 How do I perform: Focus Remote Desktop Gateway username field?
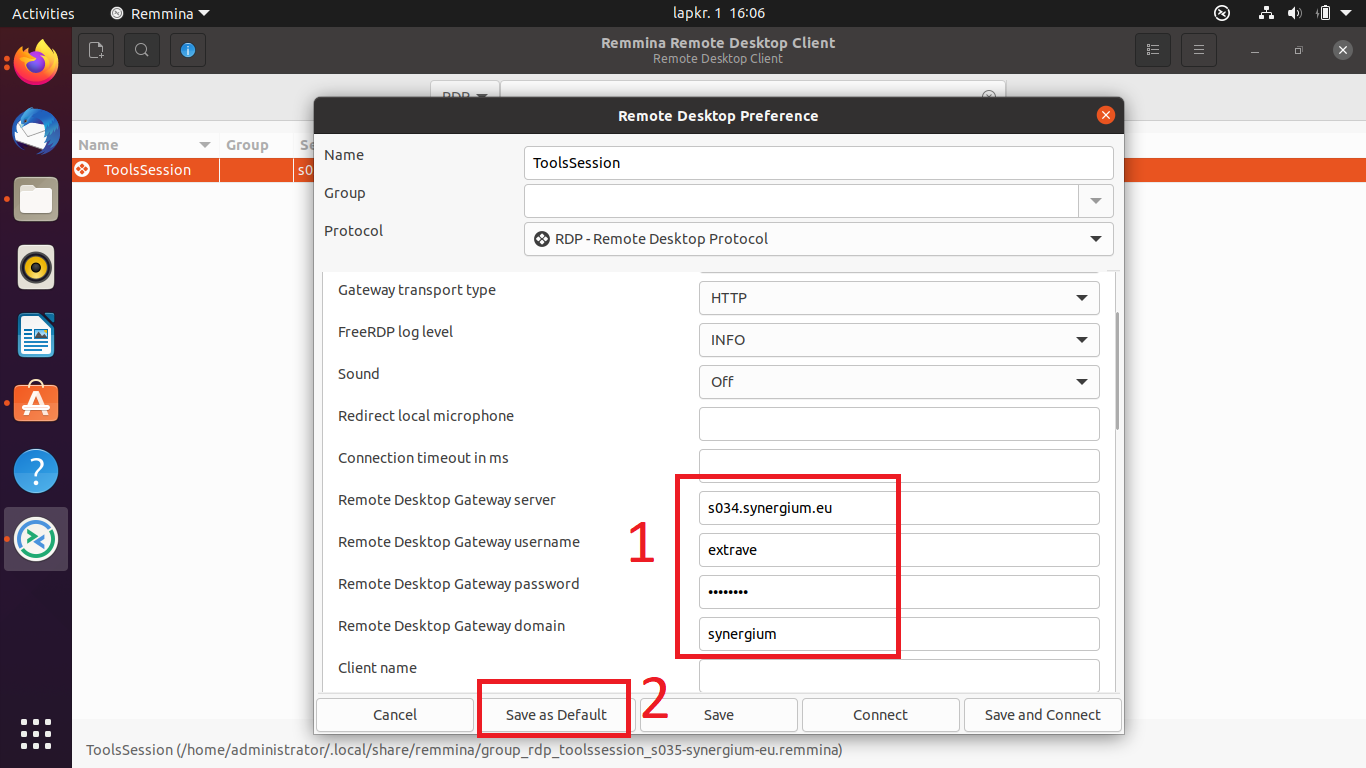pyautogui.click(x=899, y=550)
